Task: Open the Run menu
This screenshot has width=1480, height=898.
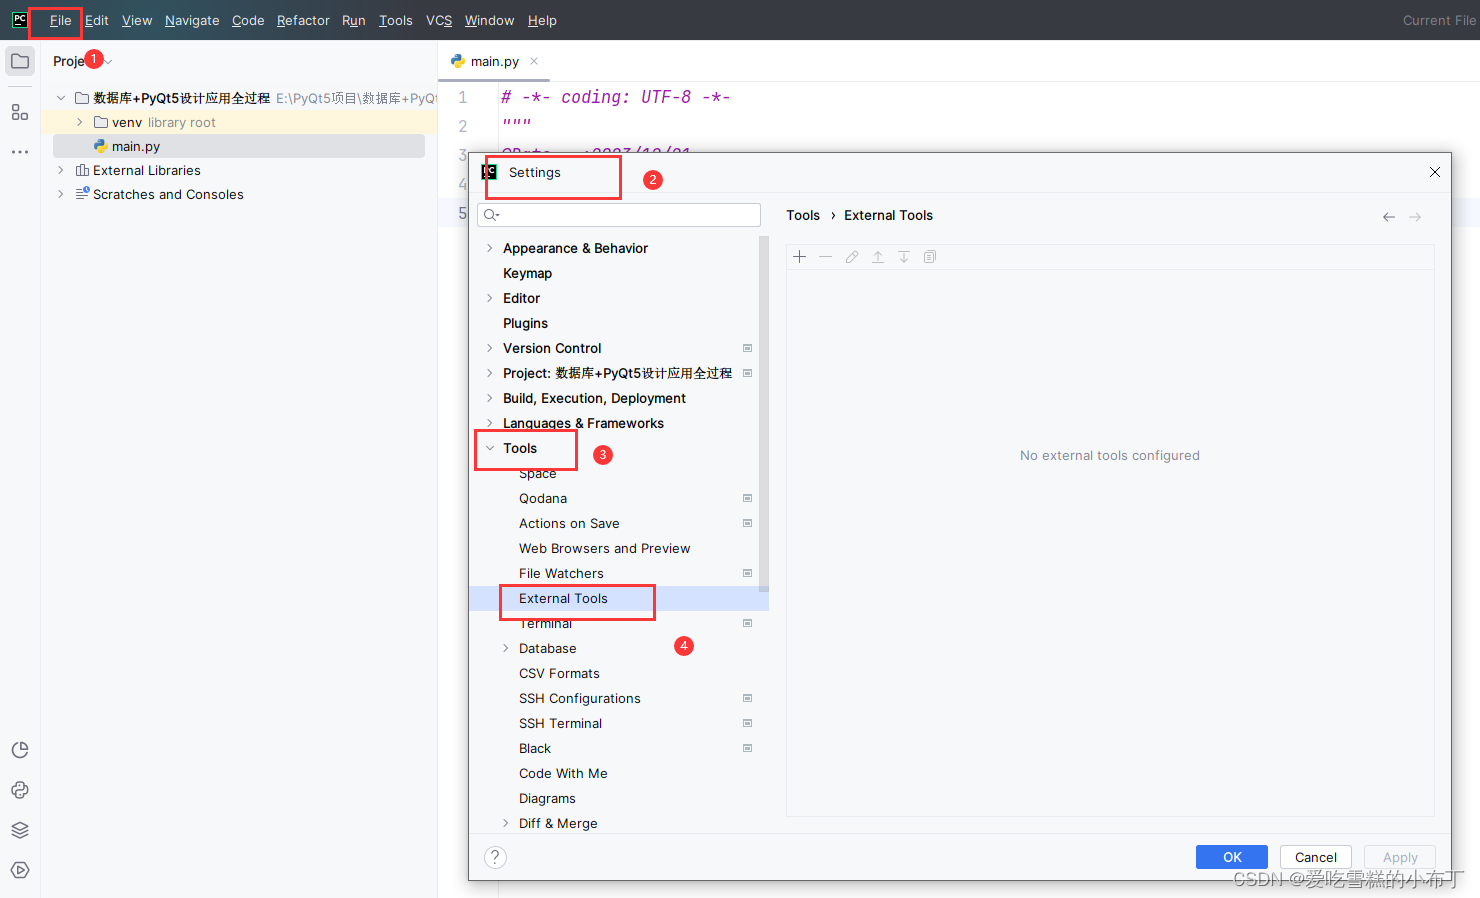Action: 354,20
